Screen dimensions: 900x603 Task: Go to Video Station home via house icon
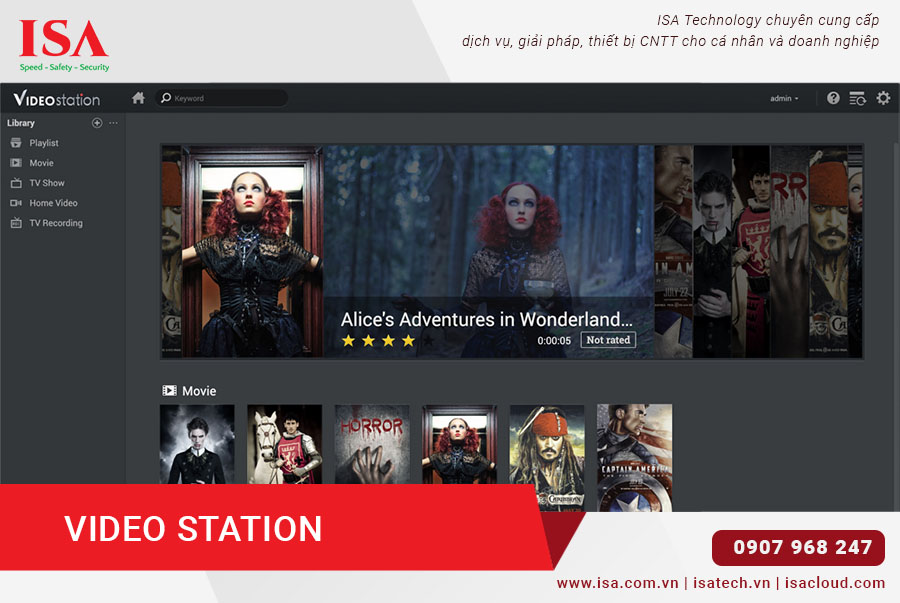point(138,98)
